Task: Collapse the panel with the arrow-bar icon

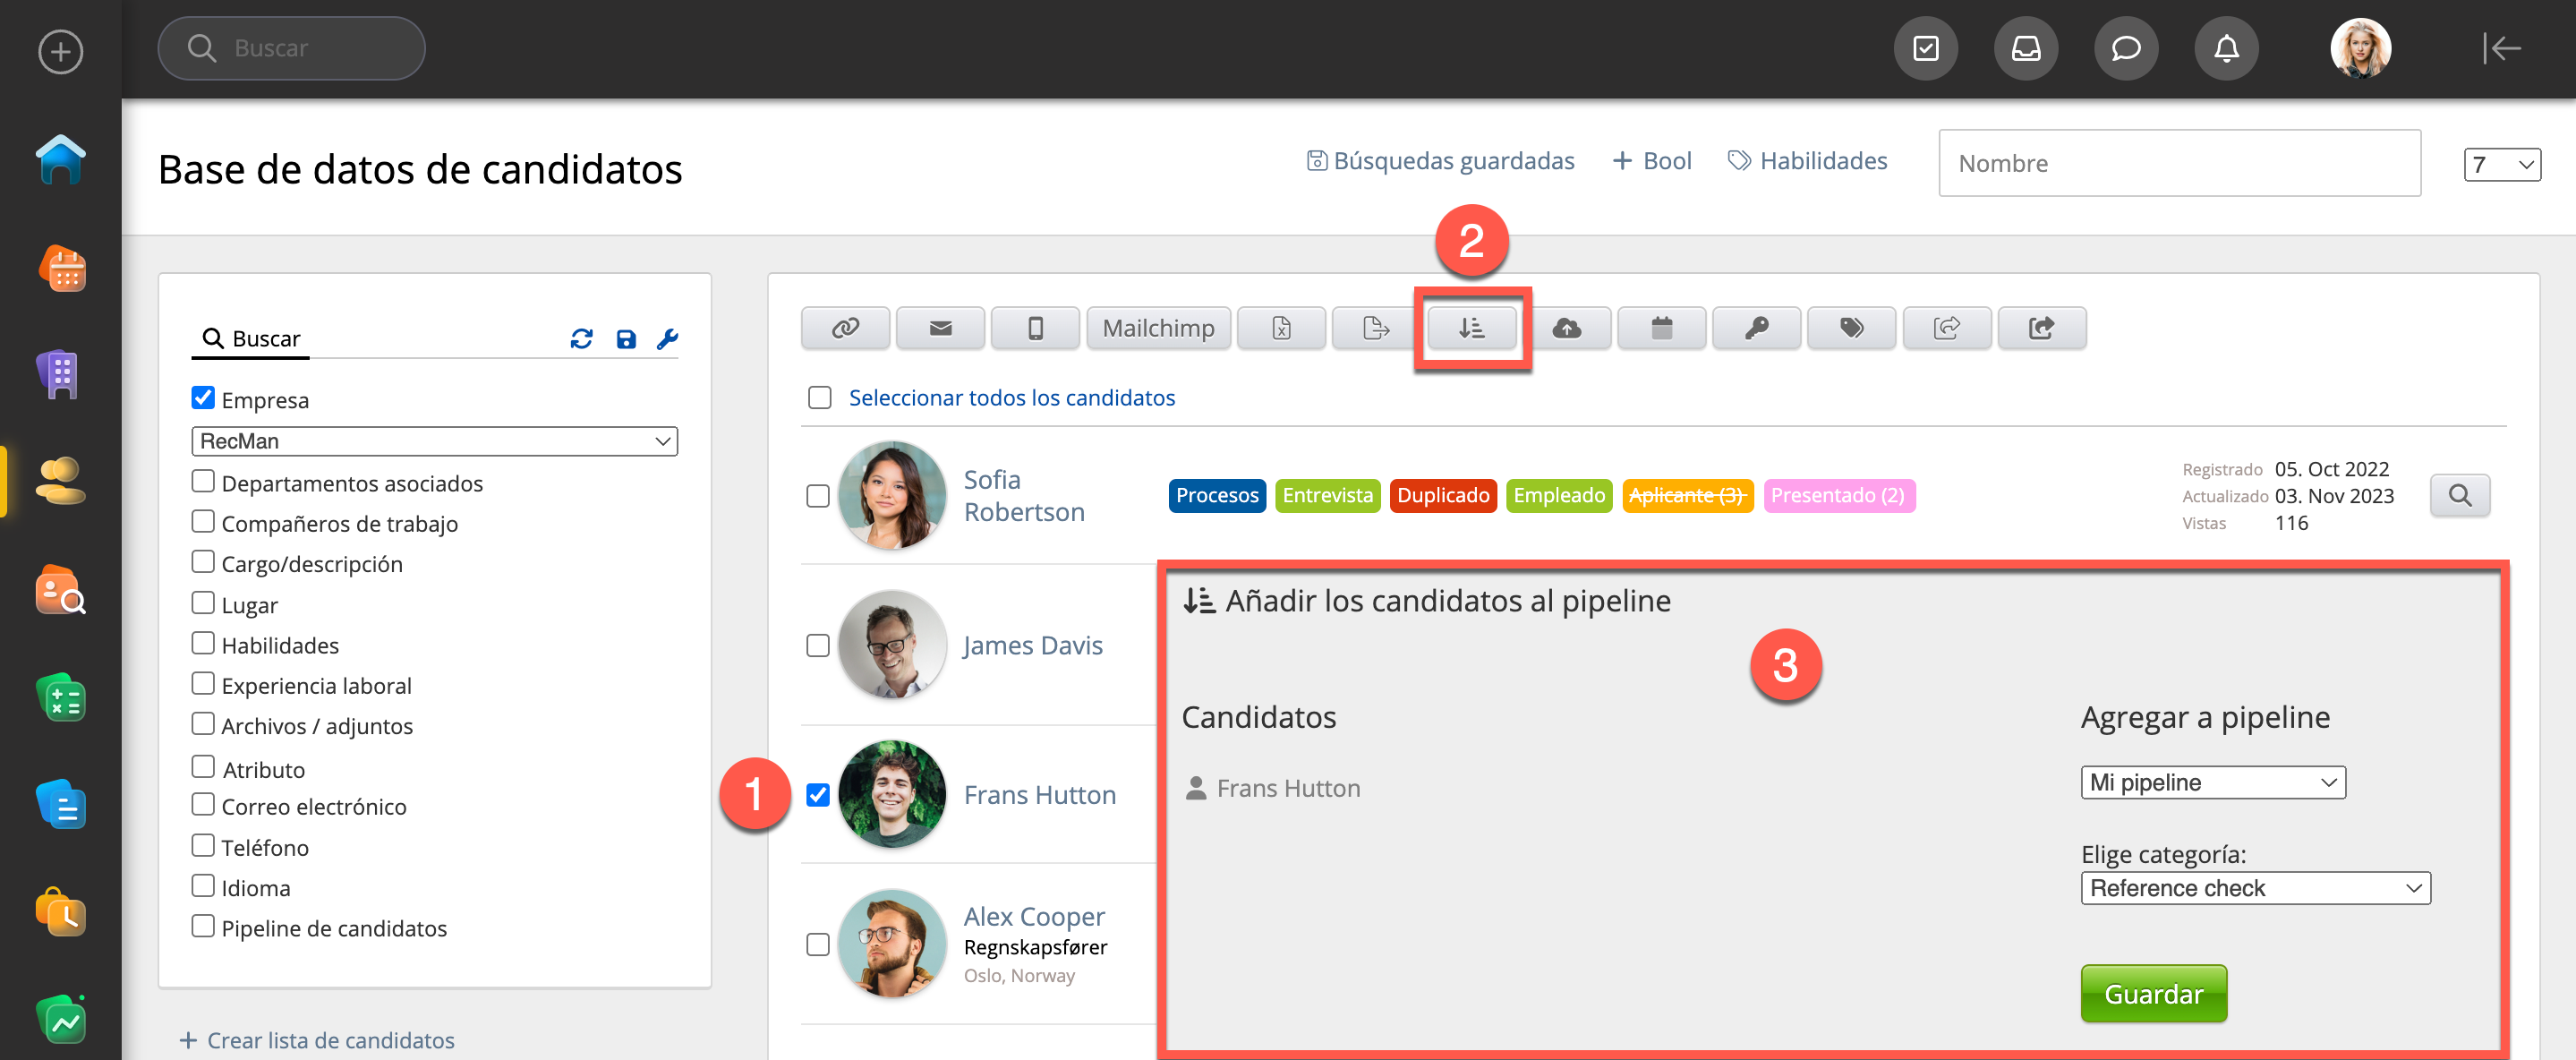Action: pos(2501,48)
